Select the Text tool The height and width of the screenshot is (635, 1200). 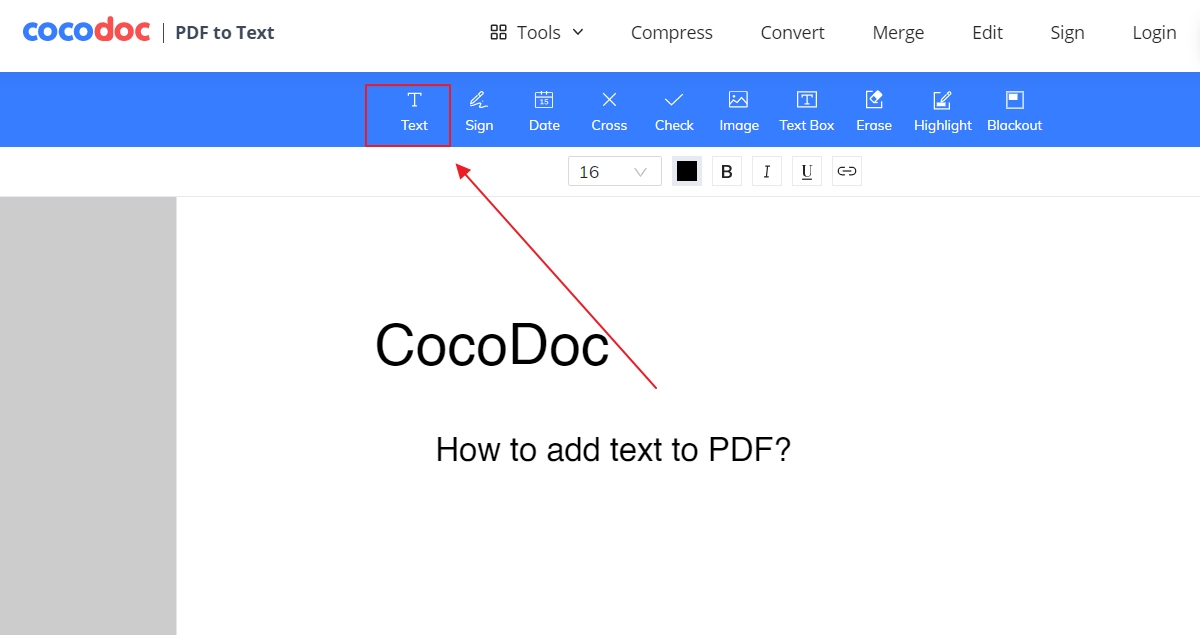[x=414, y=112]
